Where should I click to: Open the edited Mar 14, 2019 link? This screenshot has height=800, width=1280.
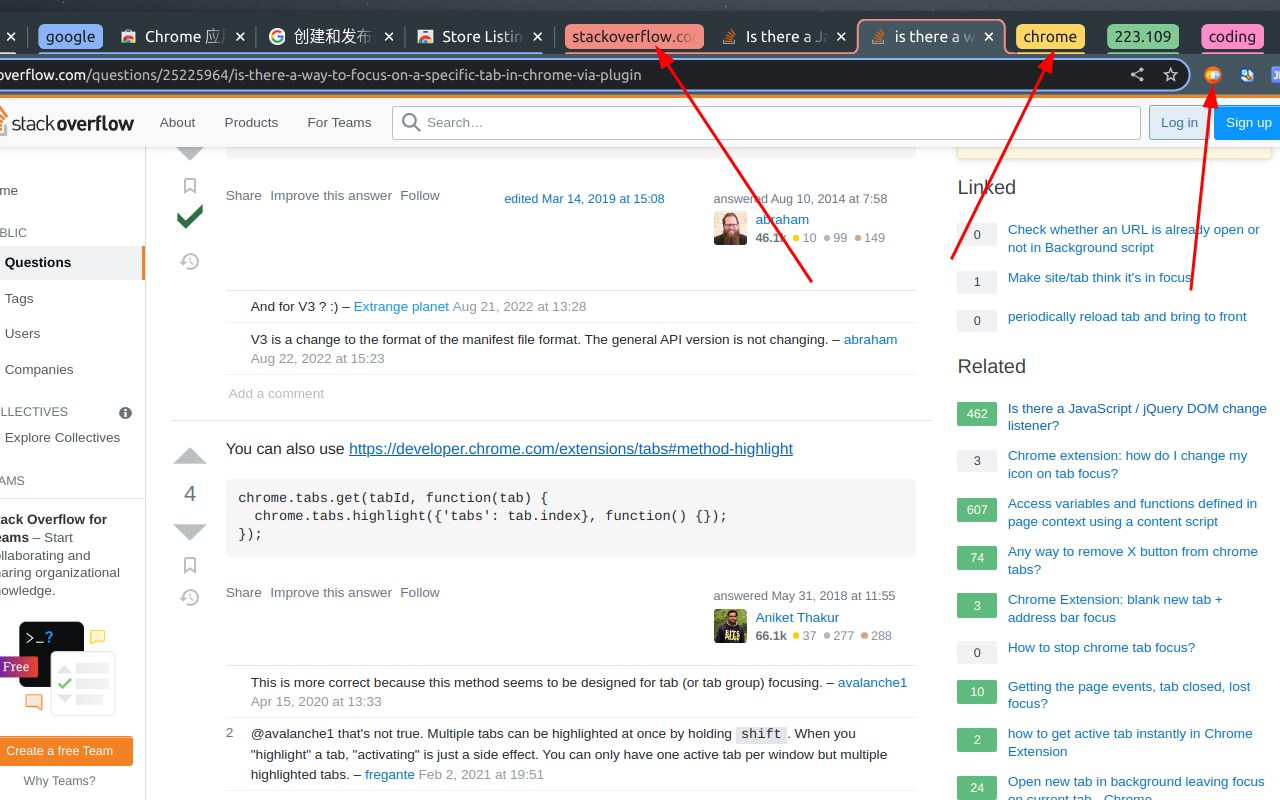click(584, 199)
